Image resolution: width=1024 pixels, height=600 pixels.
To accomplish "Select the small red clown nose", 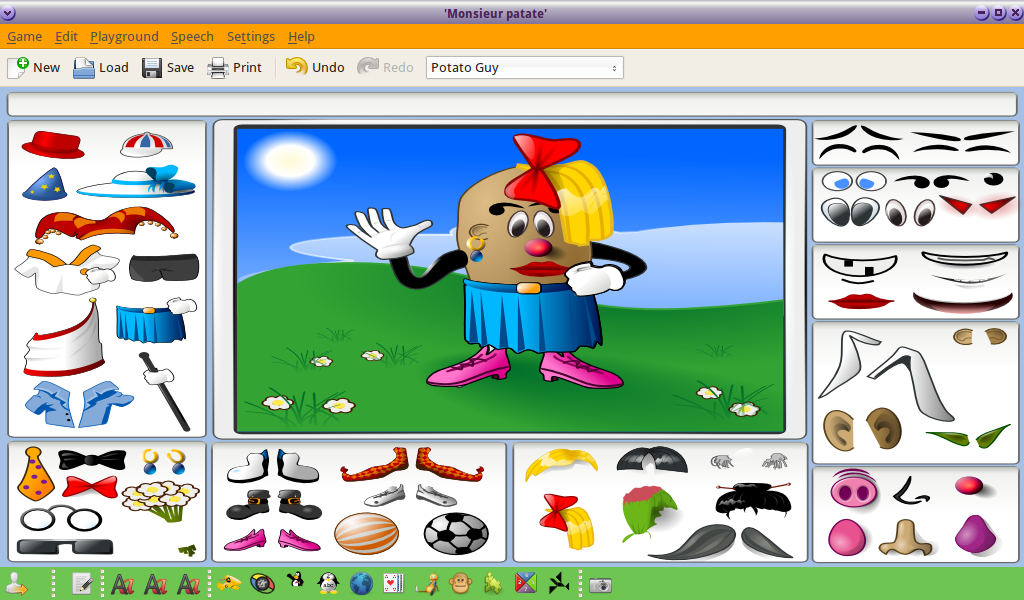I will 970,486.
